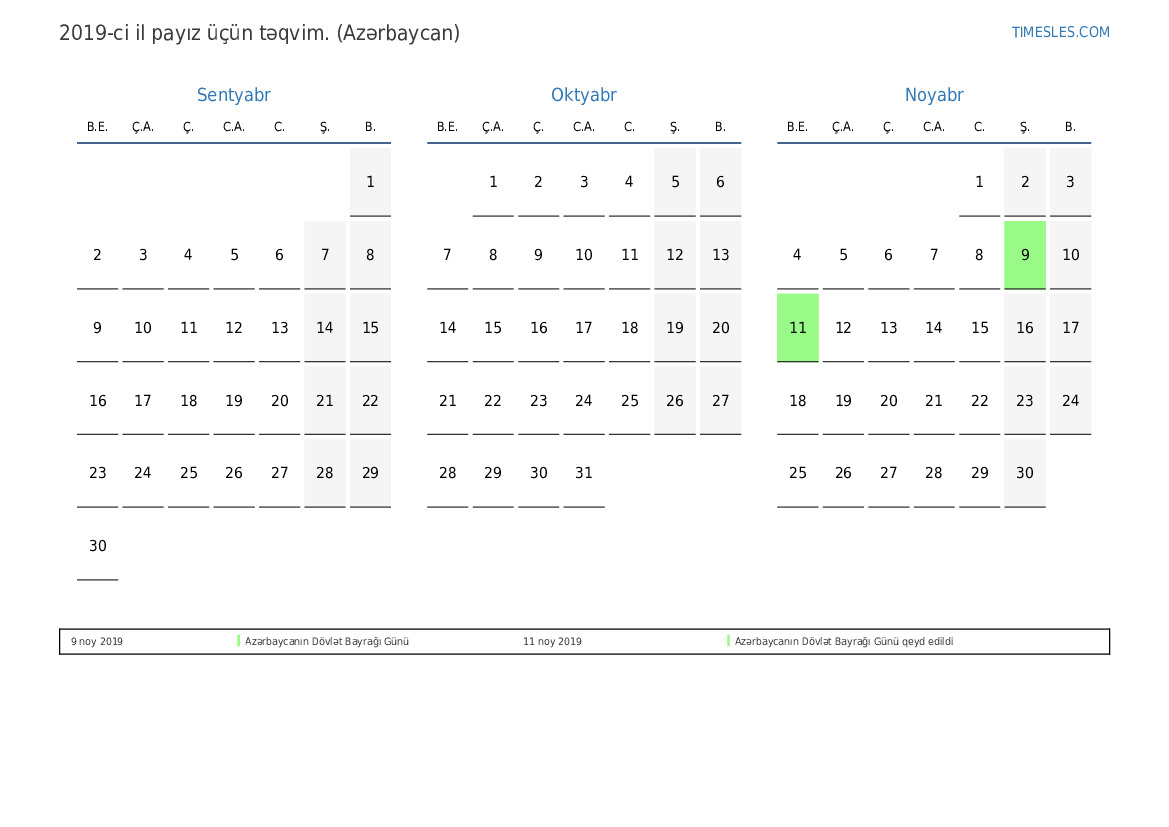The width and height of the screenshot is (1169, 827).
Task: Click November 1 date cell
Action: (979, 182)
